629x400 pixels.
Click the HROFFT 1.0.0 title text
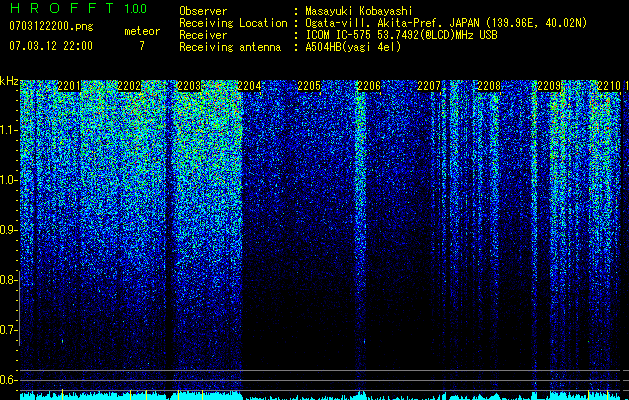tap(78, 8)
